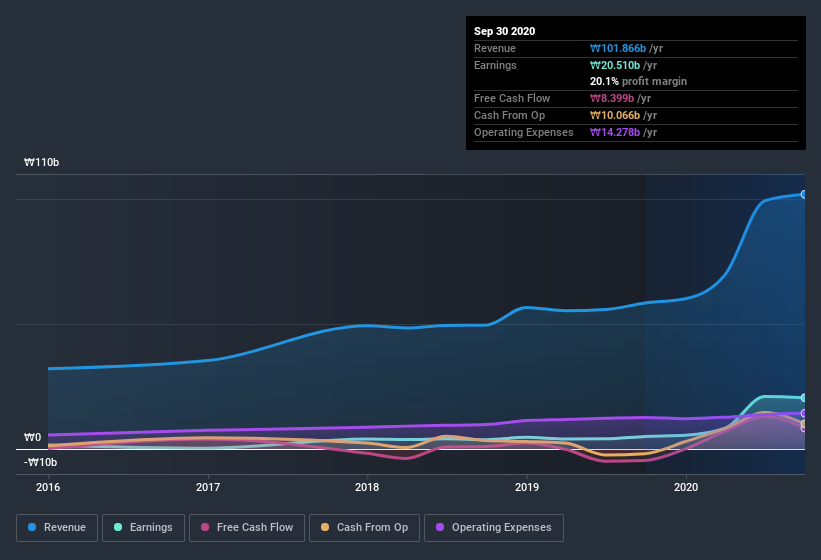Click the ₩101.866b revenue value
Screen dimensions: 821x560
(618, 48)
